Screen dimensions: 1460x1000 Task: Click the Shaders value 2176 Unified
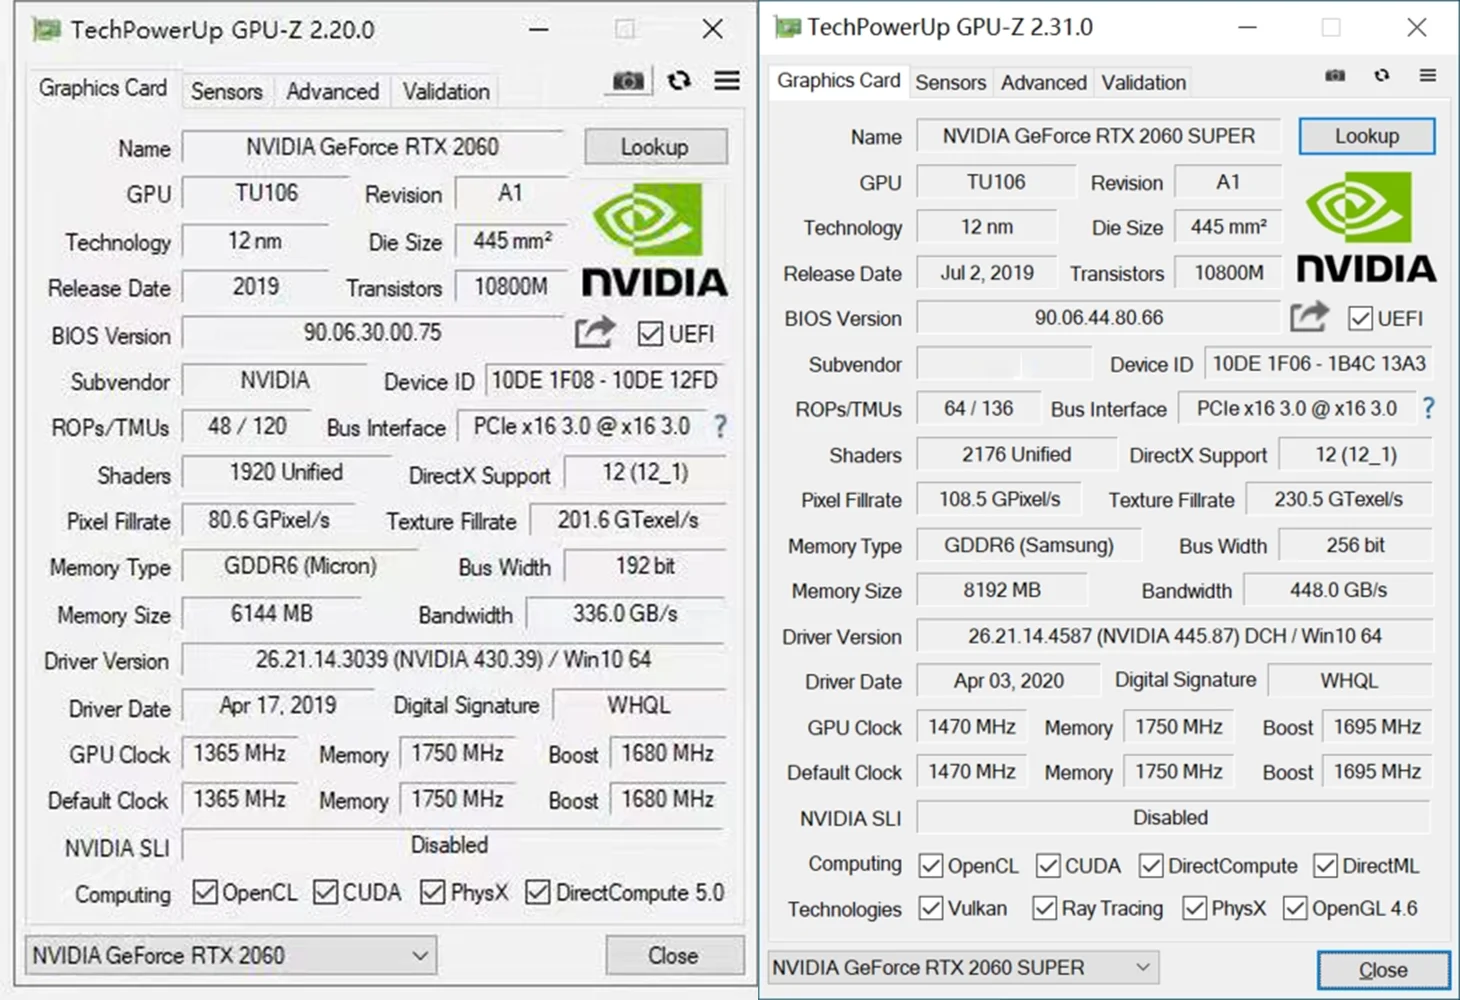(x=1016, y=454)
